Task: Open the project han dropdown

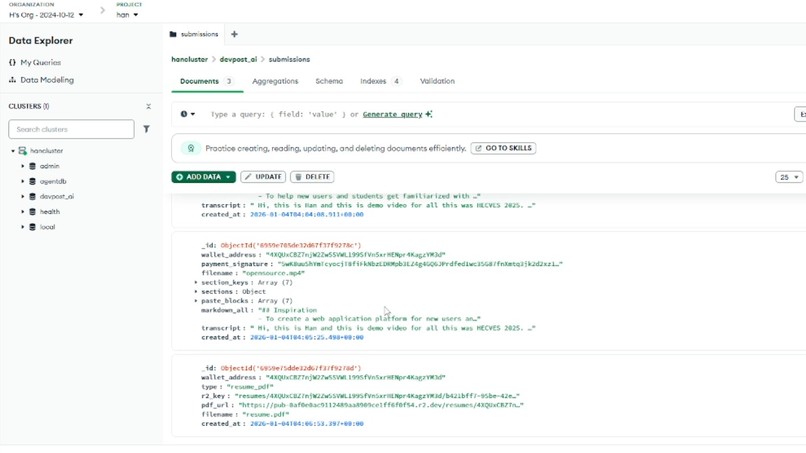Action: pyautogui.click(x=127, y=15)
